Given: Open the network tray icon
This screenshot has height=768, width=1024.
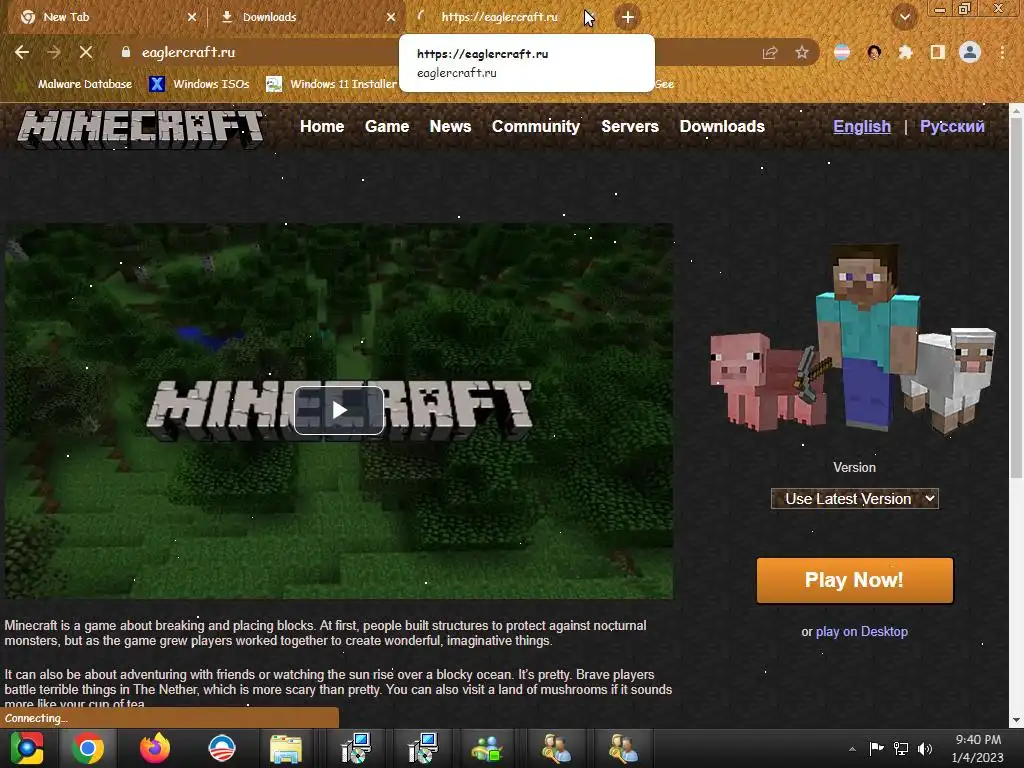Looking at the screenshot, I should tap(901, 748).
